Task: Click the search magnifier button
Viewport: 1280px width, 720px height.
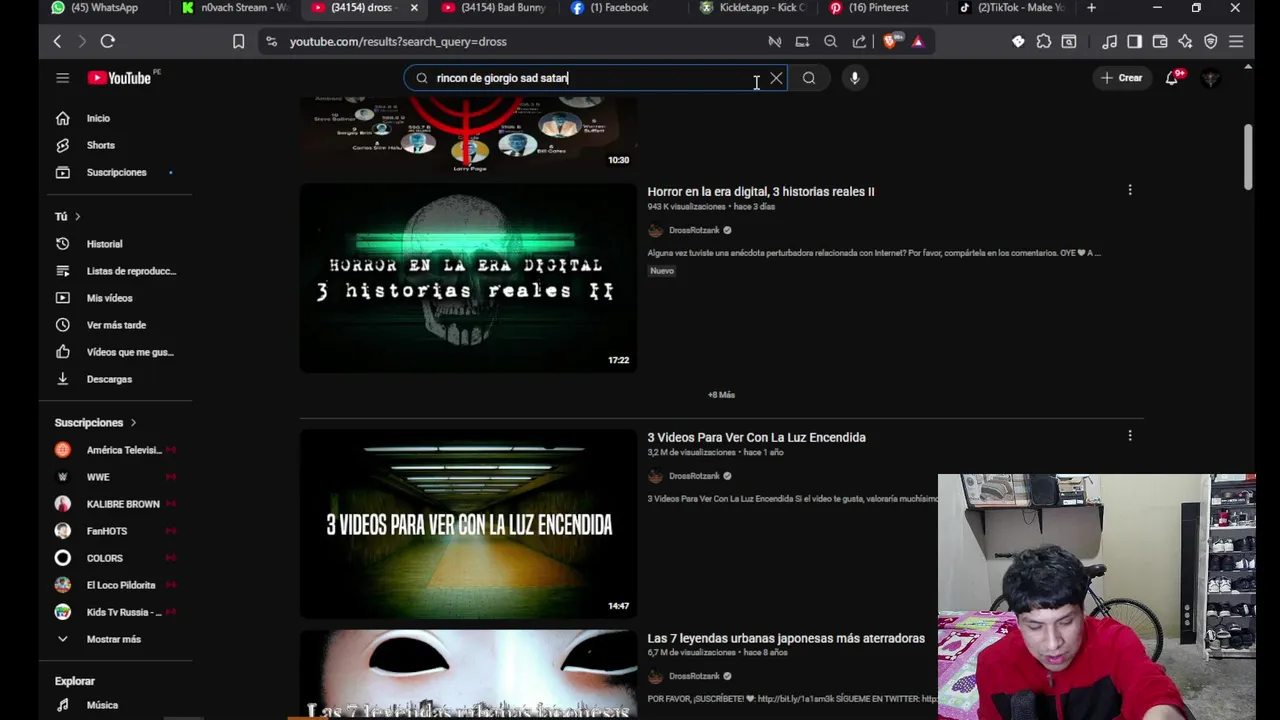Action: click(809, 78)
